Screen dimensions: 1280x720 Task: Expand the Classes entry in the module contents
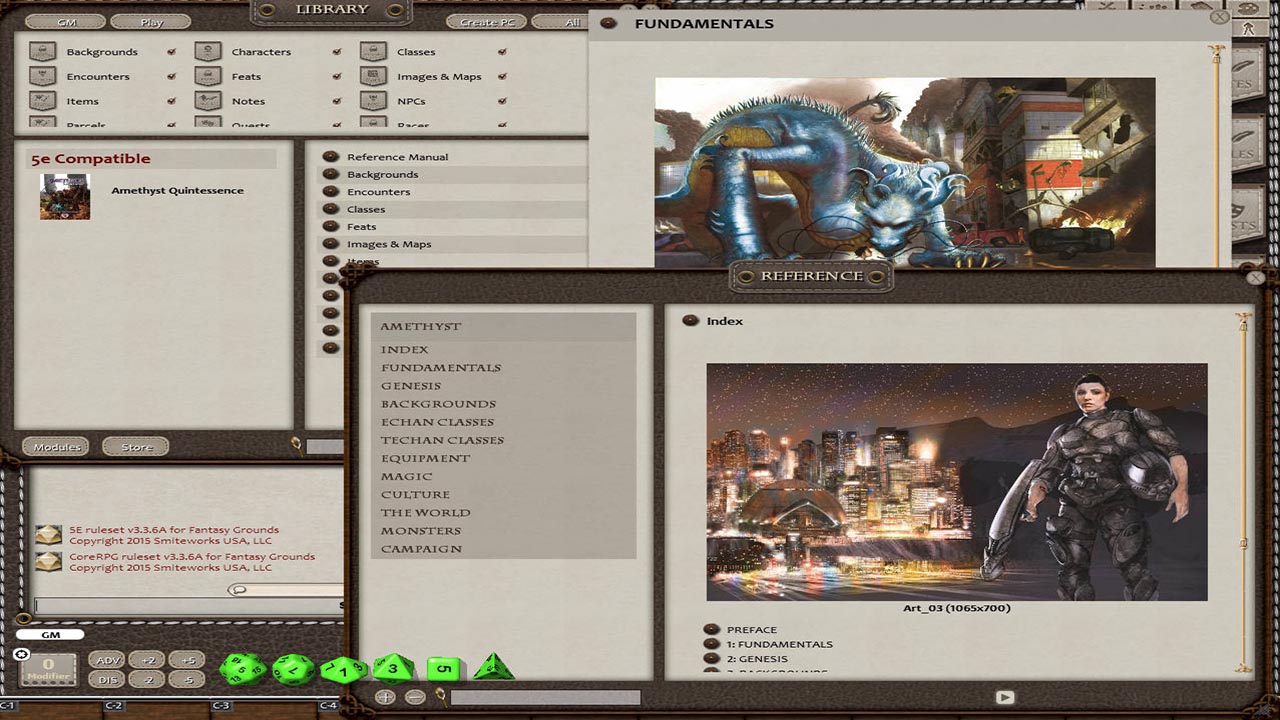pyautogui.click(x=330, y=209)
